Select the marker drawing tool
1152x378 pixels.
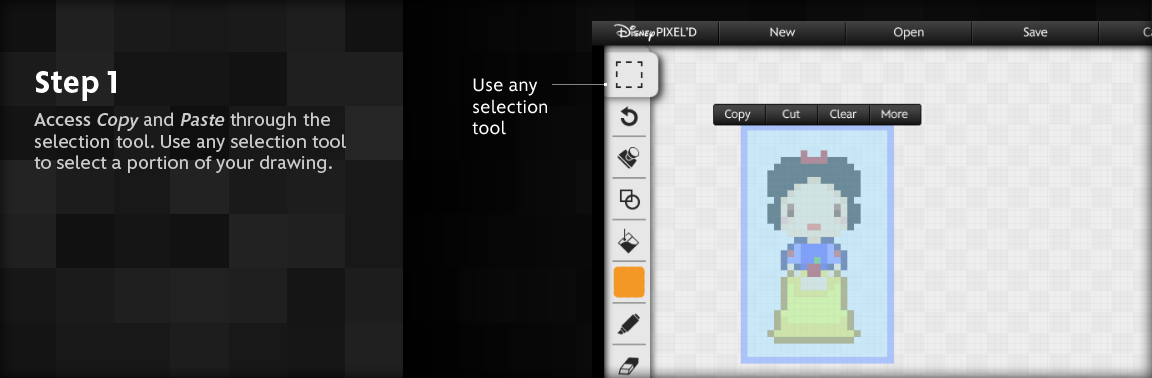(x=629, y=324)
